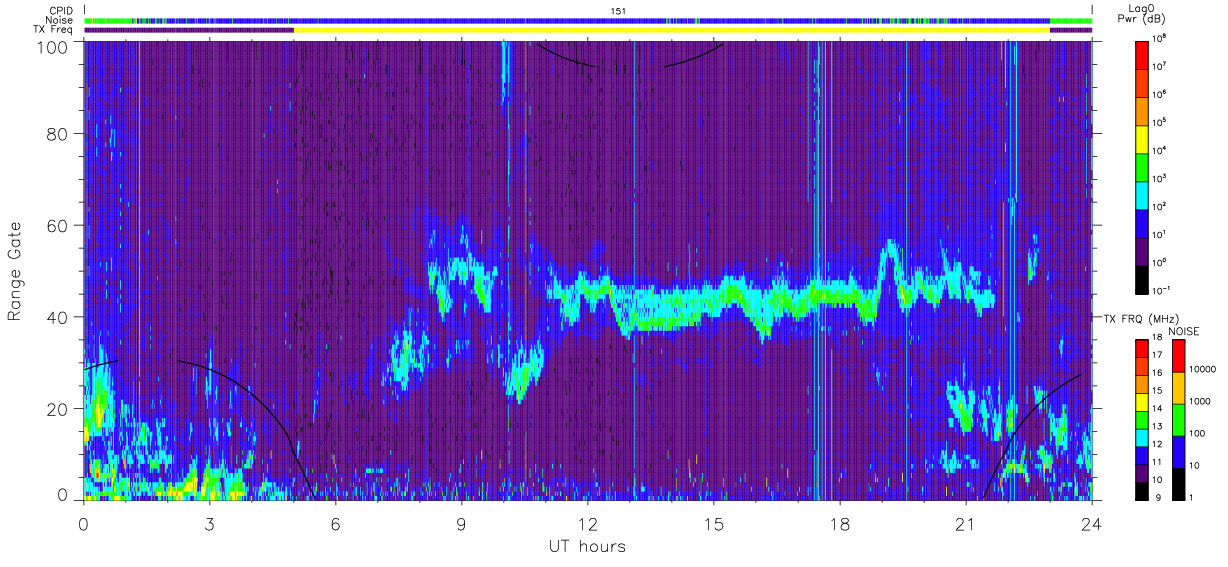Screen dimensions: 1228x567
Task: Click UT hours tick label 9
Action: [462, 523]
